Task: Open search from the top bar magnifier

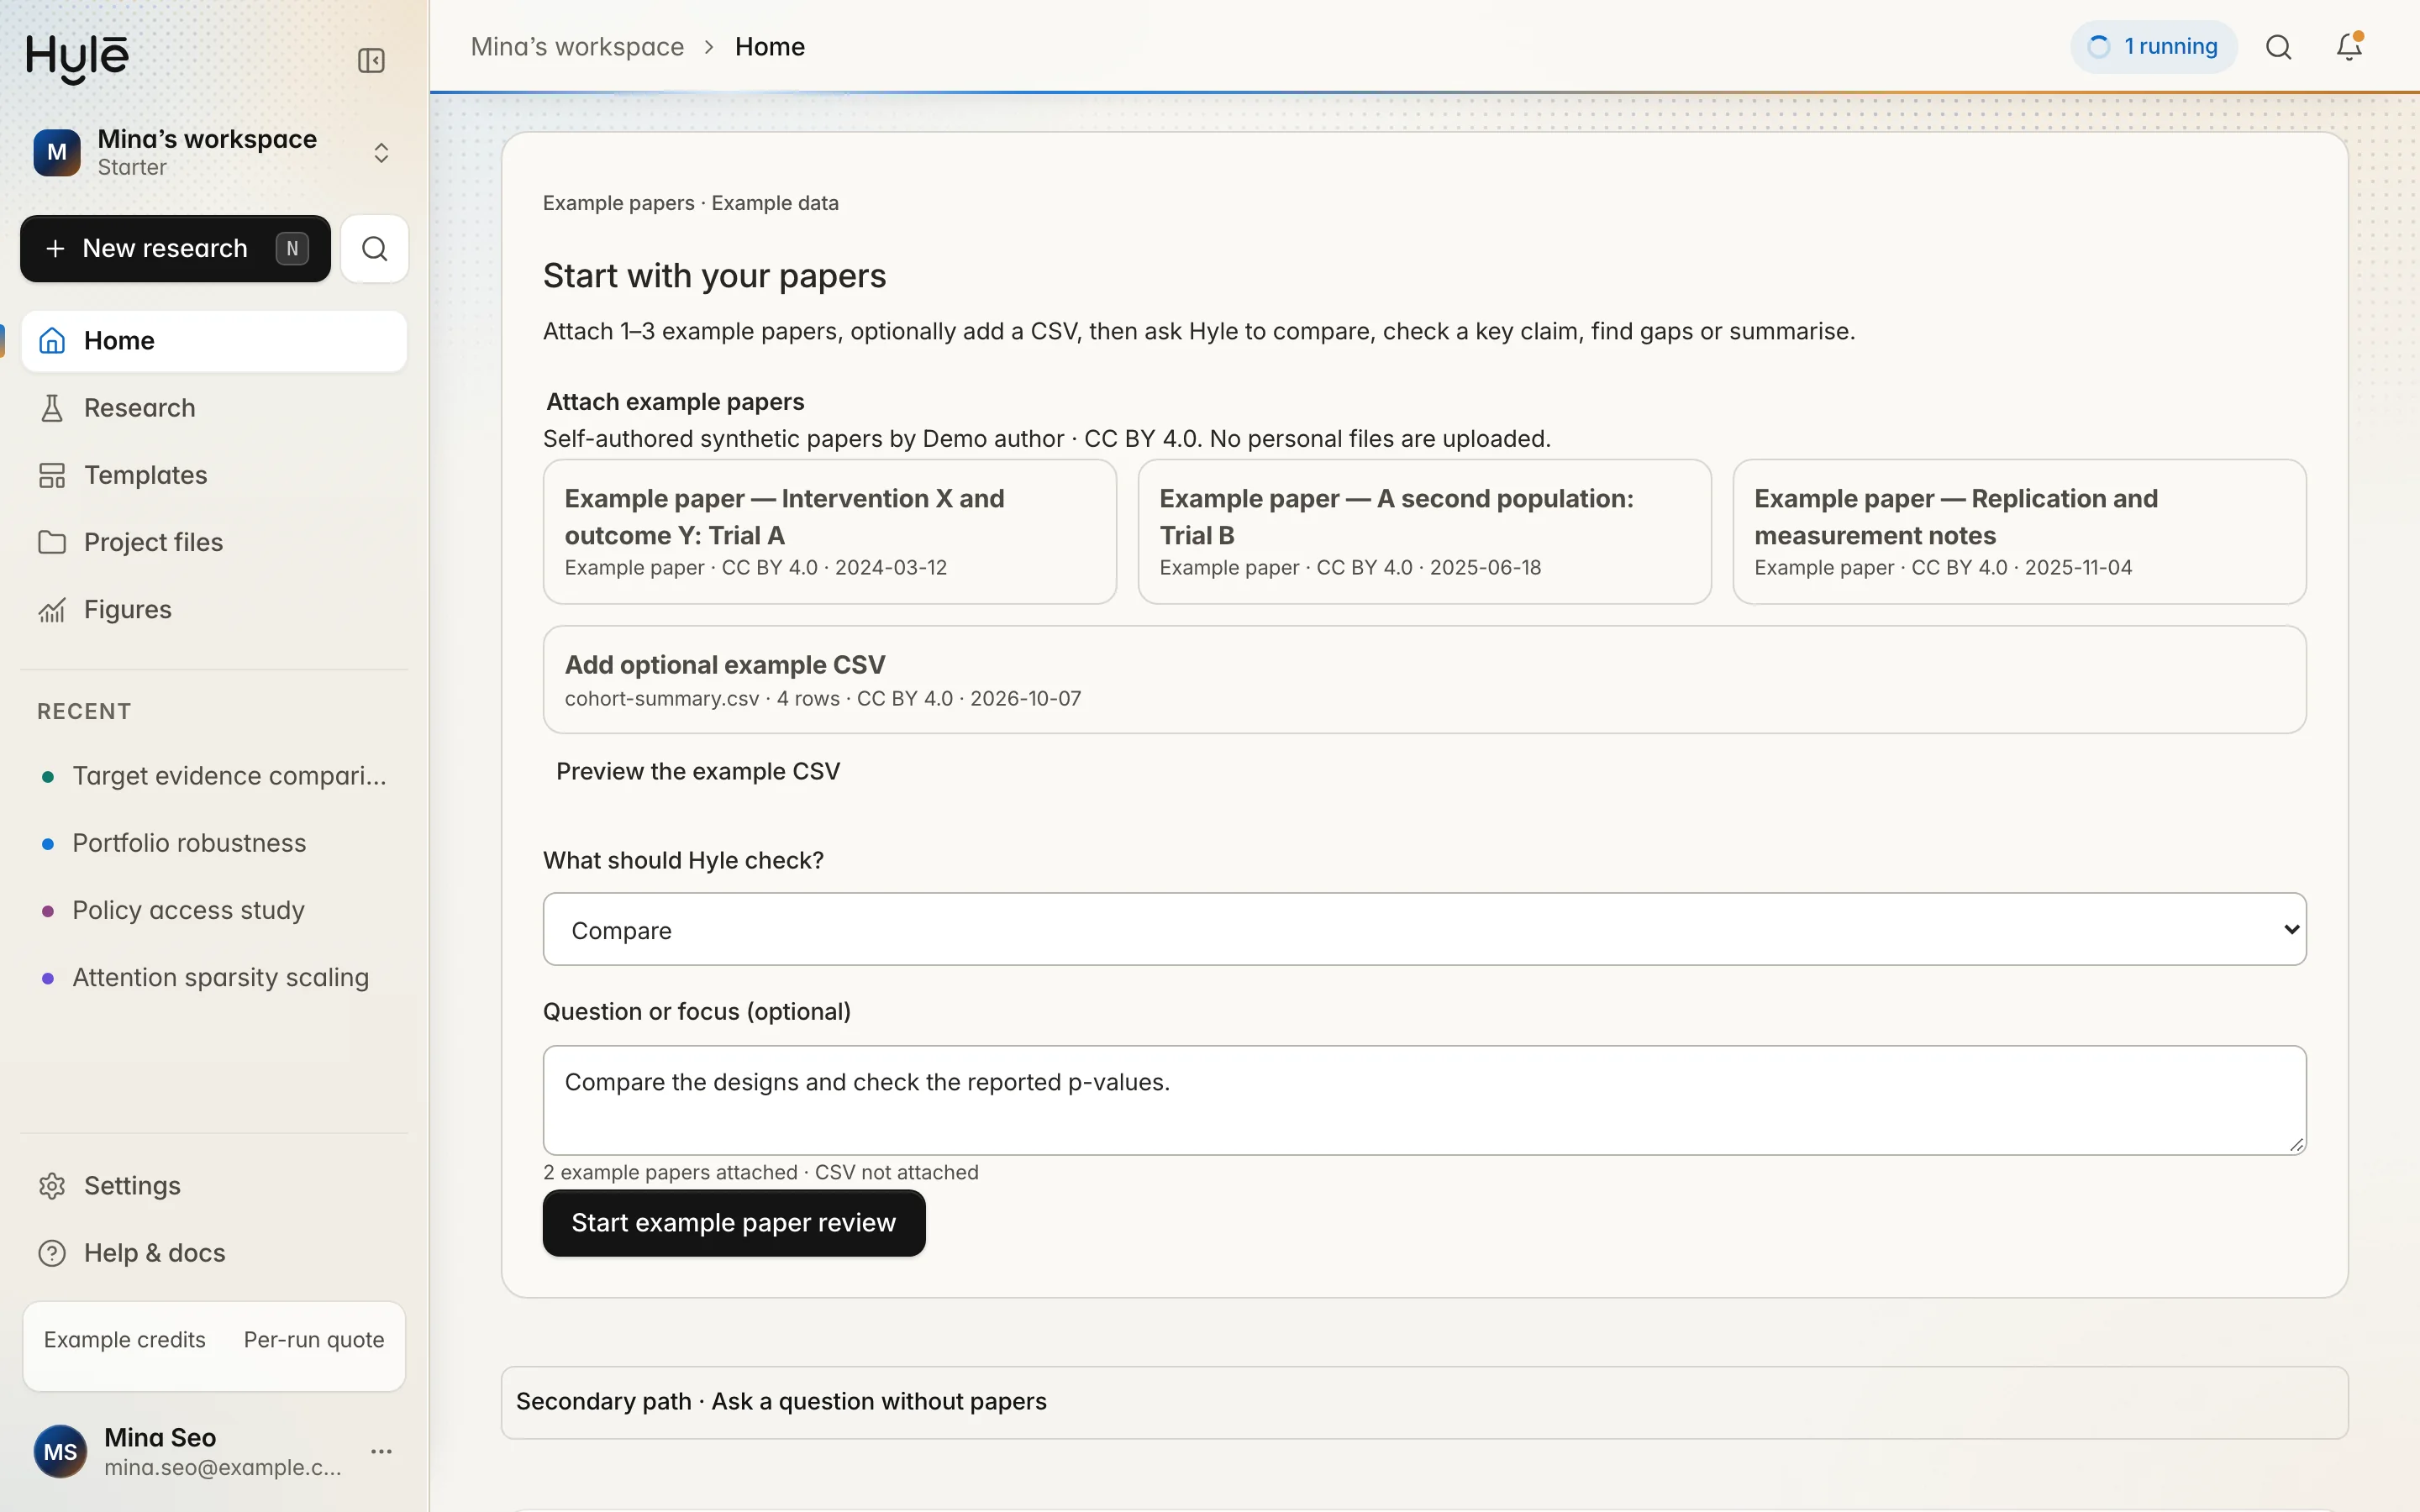Action: [x=2278, y=47]
